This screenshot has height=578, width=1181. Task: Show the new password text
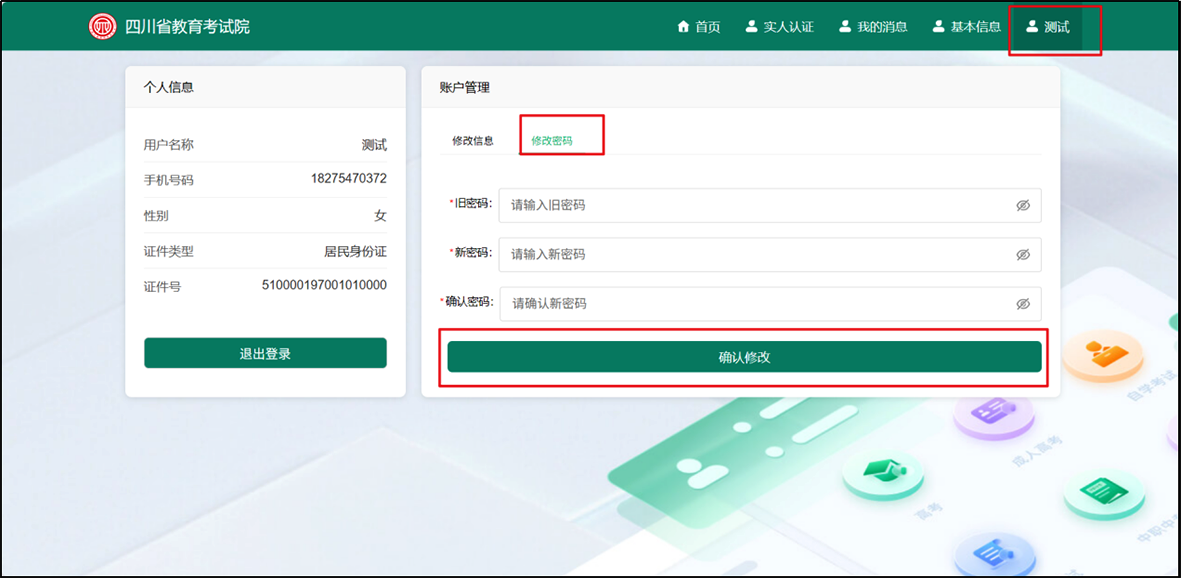(x=1022, y=254)
